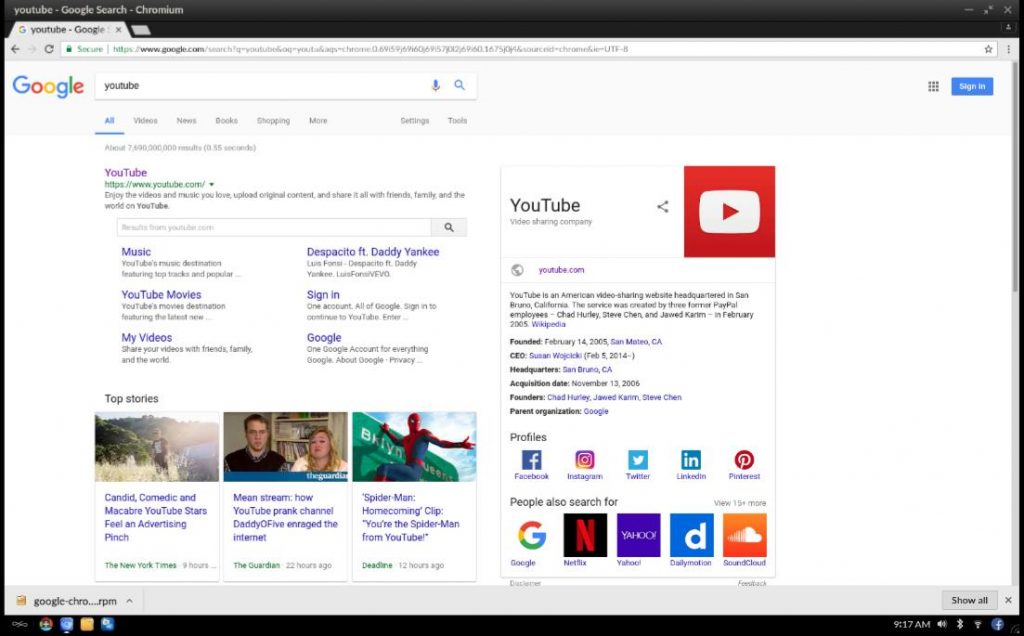Image resolution: width=1024 pixels, height=636 pixels.
Task: Select Yahoo! in People also search for
Action: coord(638,535)
